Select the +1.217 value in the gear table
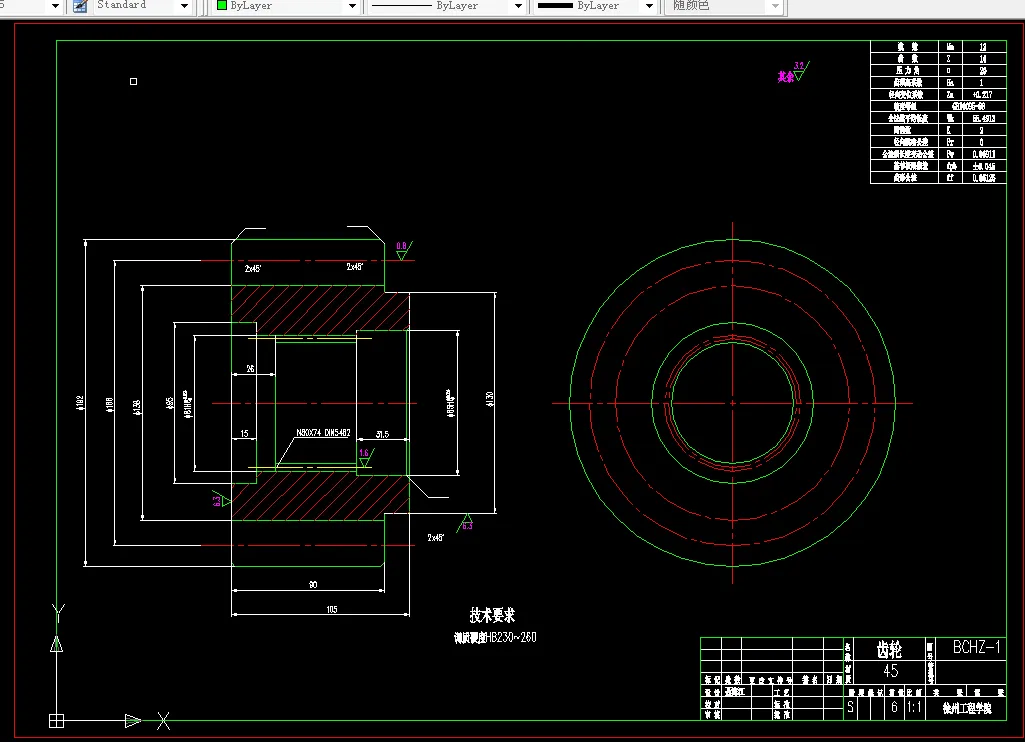The width and height of the screenshot is (1025, 742). click(983, 94)
